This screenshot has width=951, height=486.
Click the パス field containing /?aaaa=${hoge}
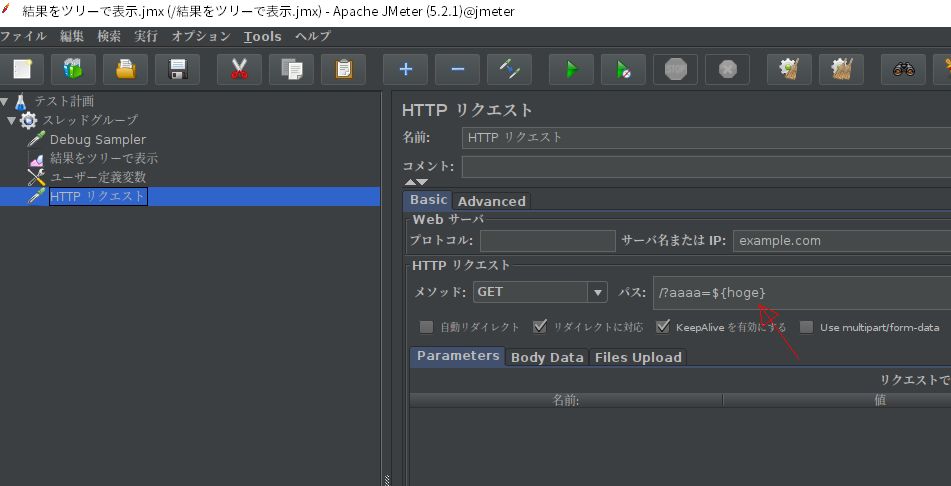click(x=802, y=293)
